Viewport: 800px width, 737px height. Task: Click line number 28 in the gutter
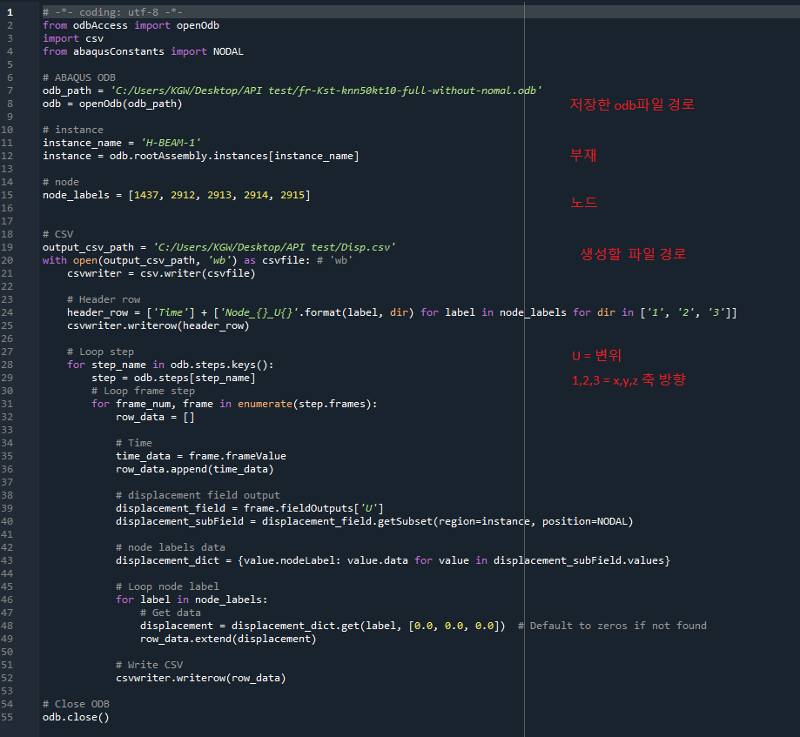[7, 365]
